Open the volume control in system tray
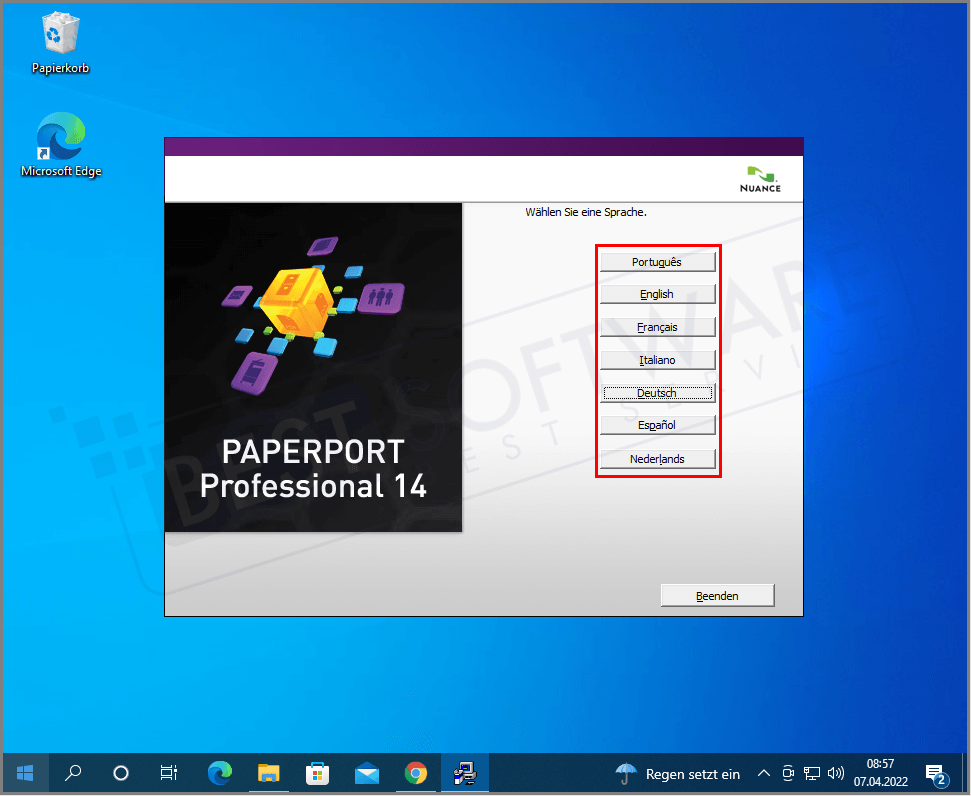Screen dimensions: 971x796 [x=836, y=772]
